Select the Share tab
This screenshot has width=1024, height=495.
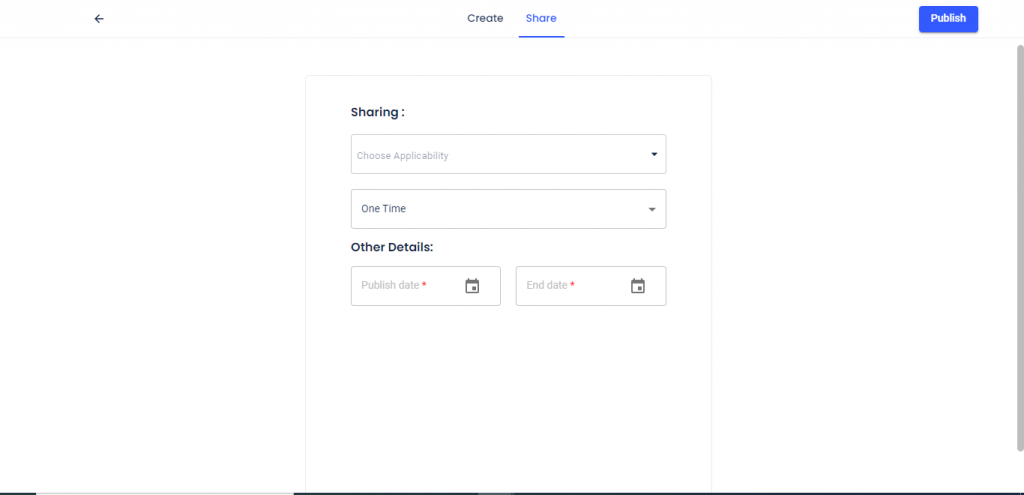pos(541,18)
